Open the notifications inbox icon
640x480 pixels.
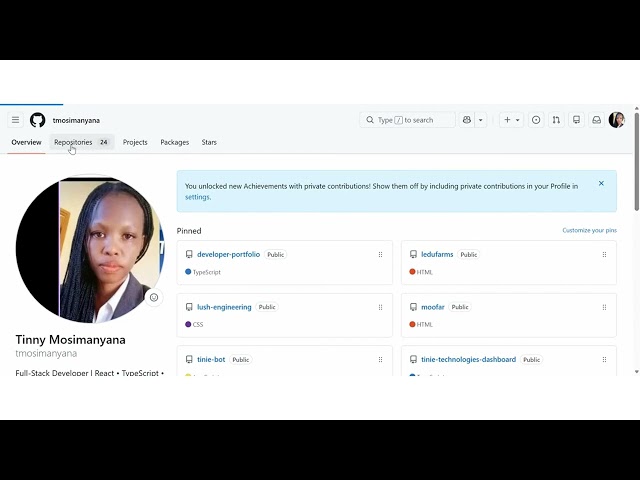pyautogui.click(x=596, y=120)
